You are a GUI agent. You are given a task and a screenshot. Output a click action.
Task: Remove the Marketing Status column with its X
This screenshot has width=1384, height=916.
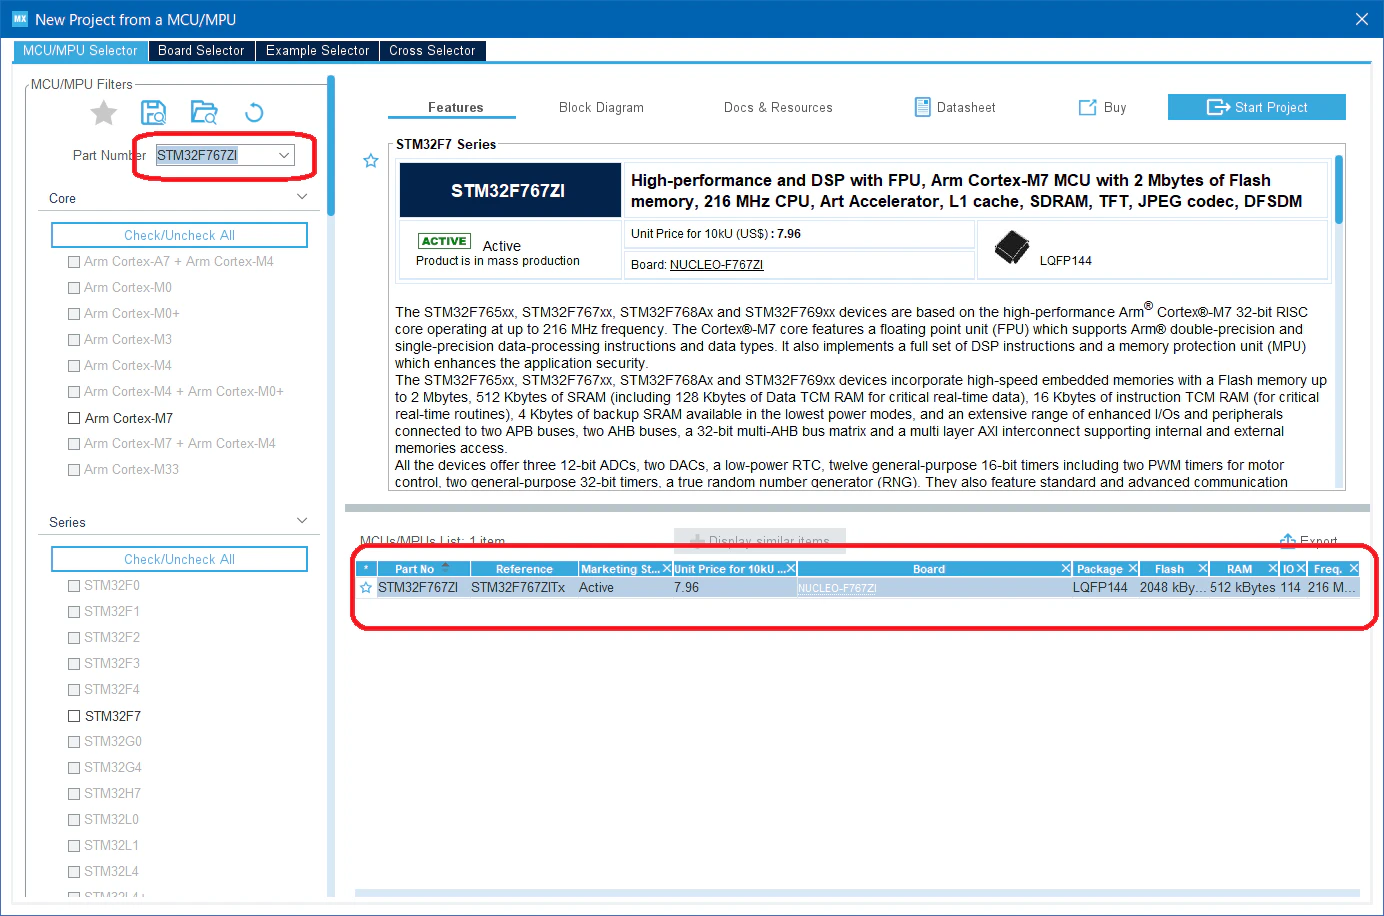click(667, 569)
